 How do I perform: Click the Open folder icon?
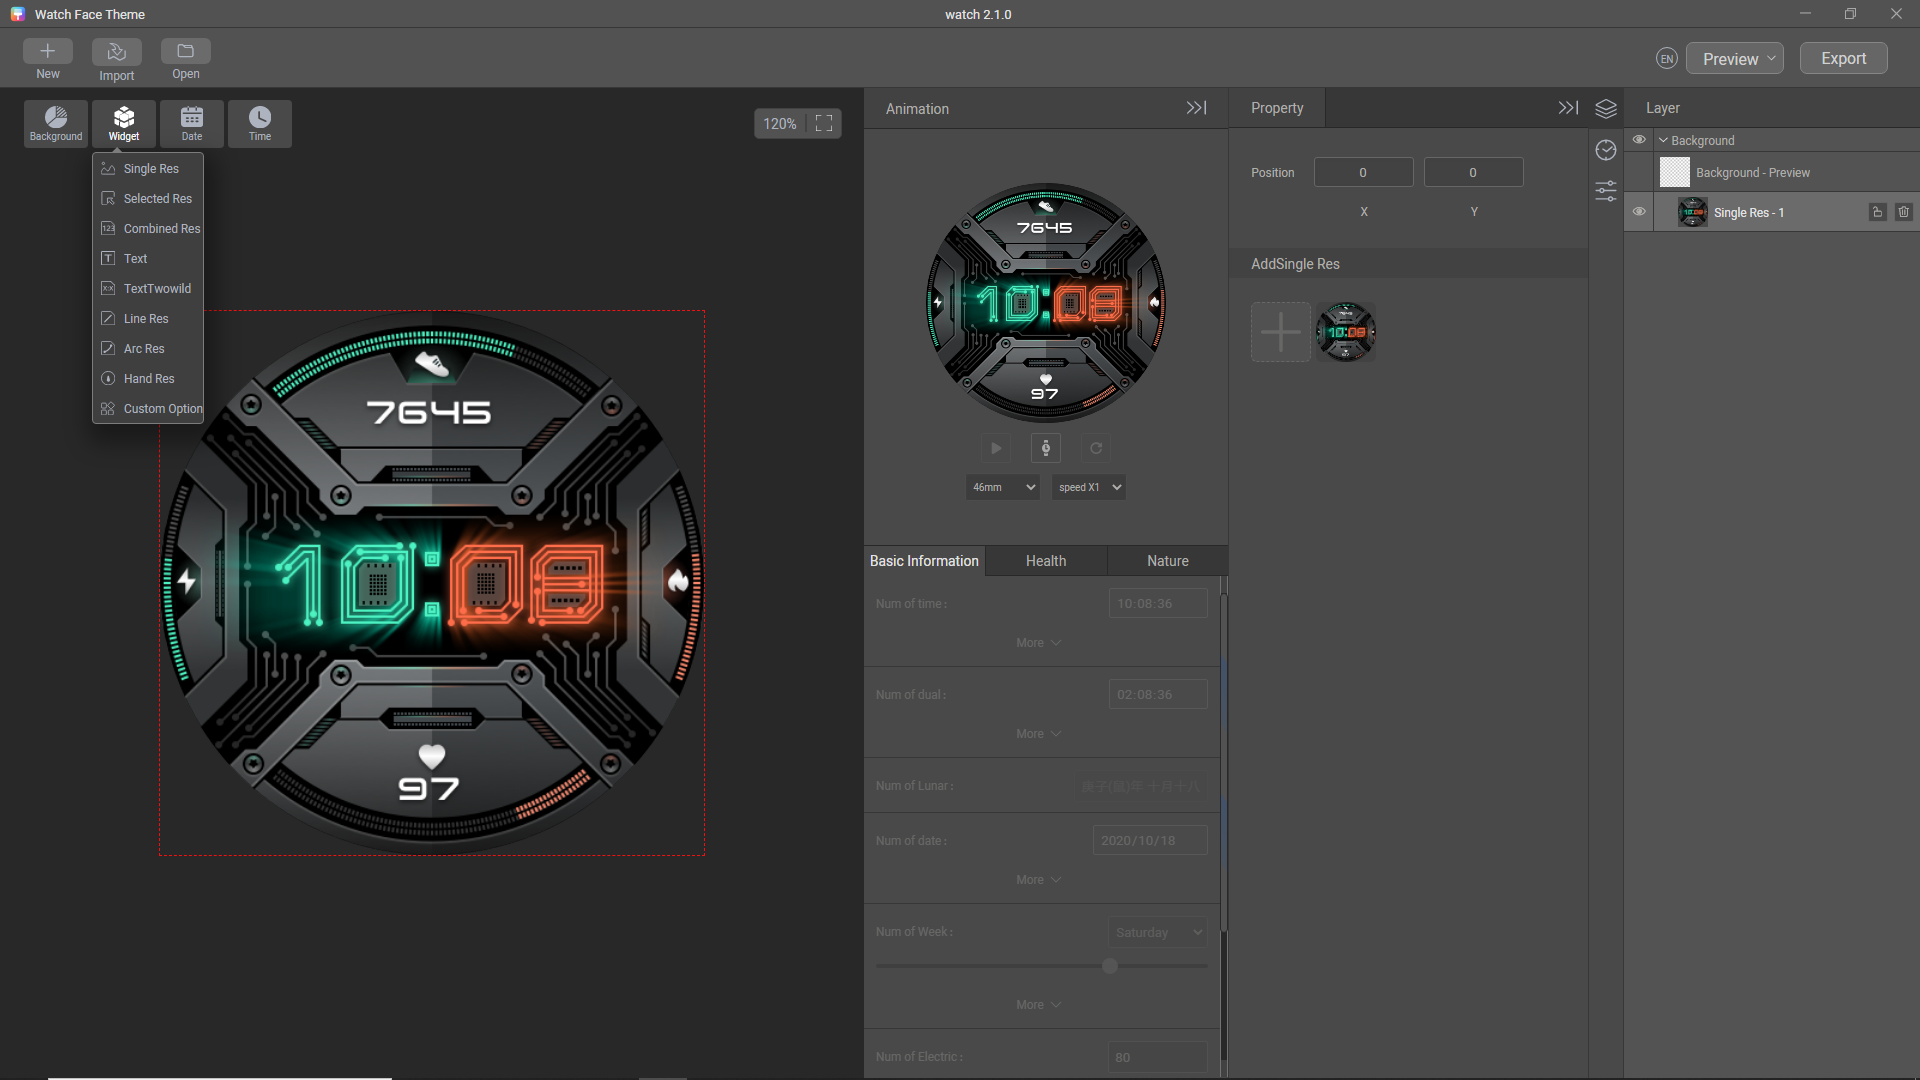[x=186, y=51]
